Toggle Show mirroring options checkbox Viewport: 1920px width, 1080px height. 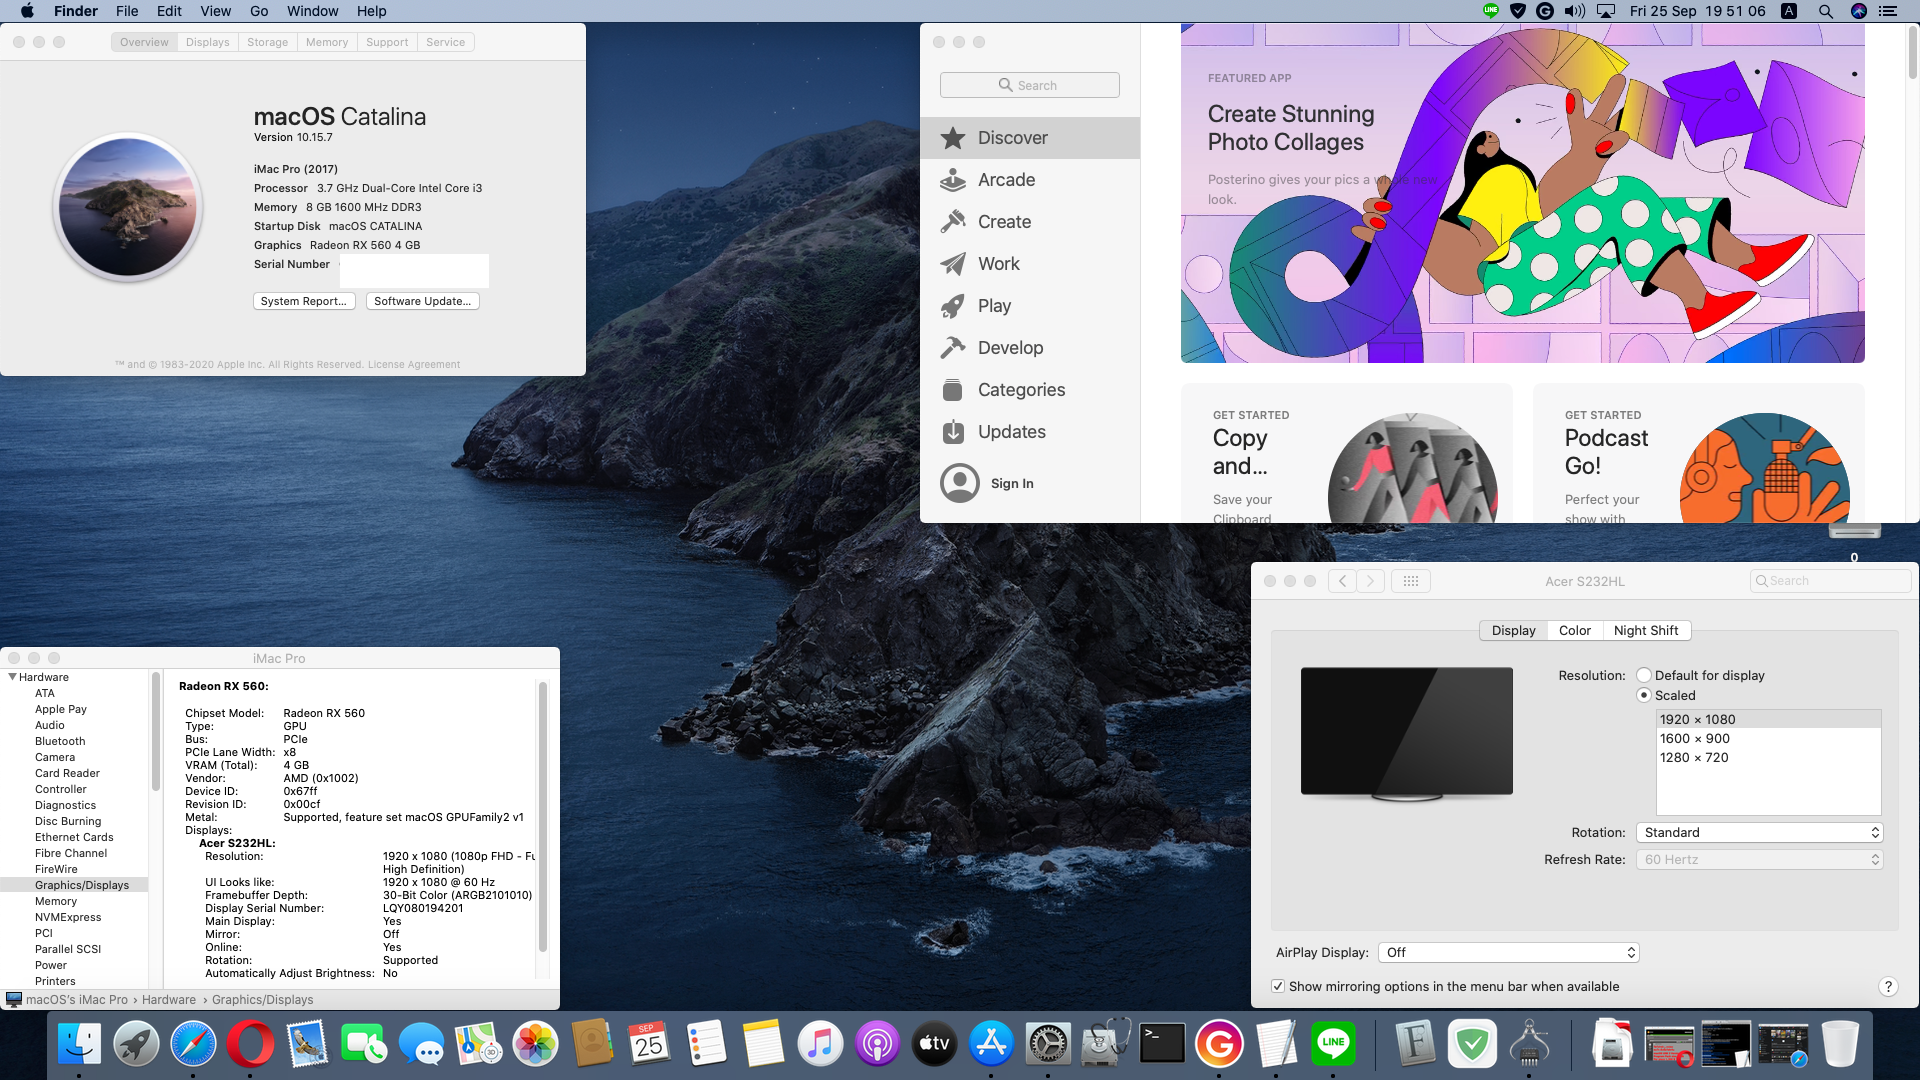pyautogui.click(x=1278, y=987)
